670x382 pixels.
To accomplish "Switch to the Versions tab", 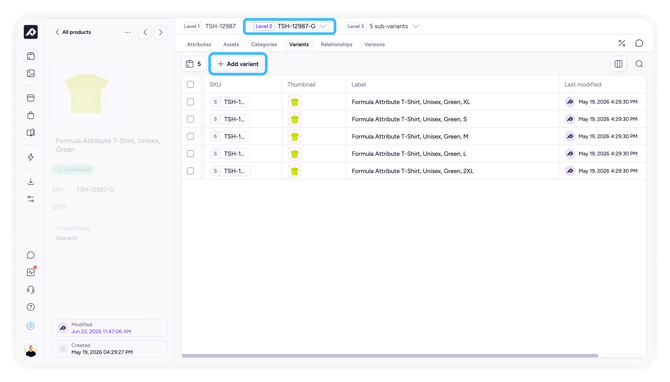I will click(x=375, y=44).
